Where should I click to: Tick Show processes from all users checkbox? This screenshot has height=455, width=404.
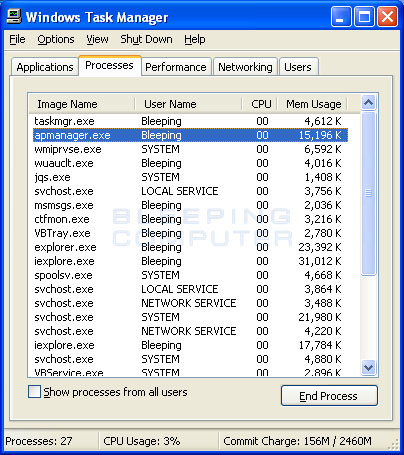(35, 392)
